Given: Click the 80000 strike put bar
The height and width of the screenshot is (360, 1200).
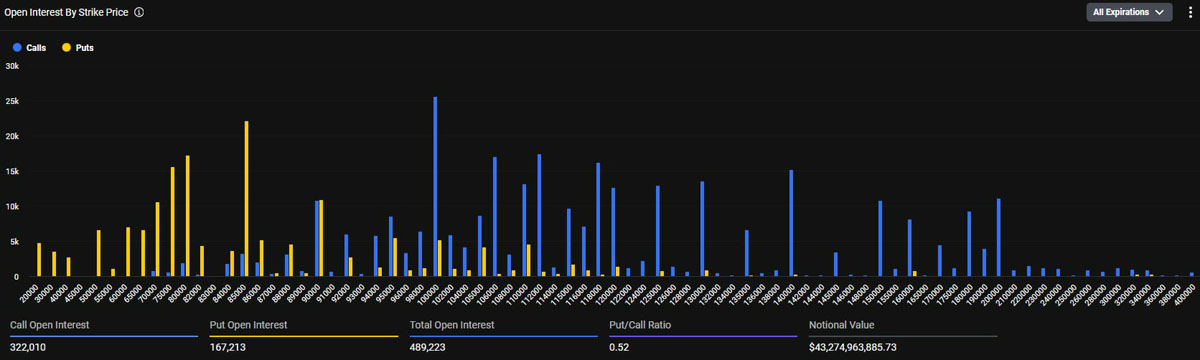Looking at the screenshot, I should click(x=187, y=216).
